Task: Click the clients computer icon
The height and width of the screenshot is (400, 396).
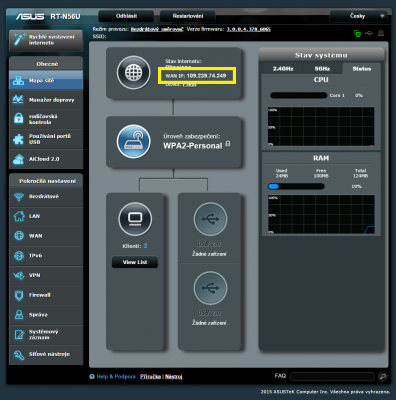Action: tap(135, 219)
